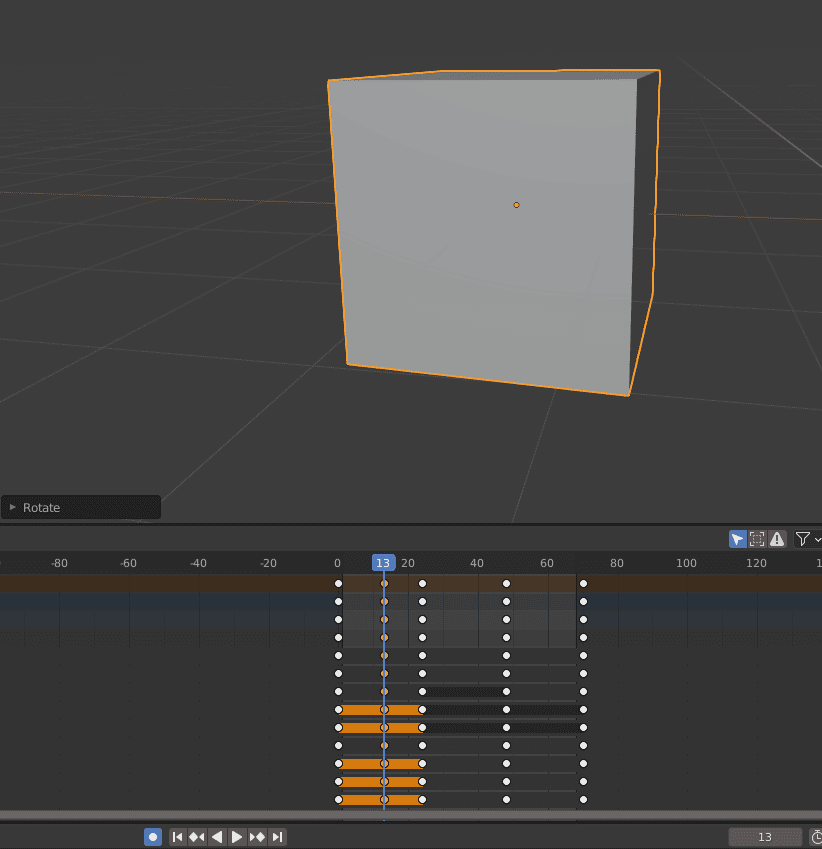Play the animation in reverse

[217, 837]
